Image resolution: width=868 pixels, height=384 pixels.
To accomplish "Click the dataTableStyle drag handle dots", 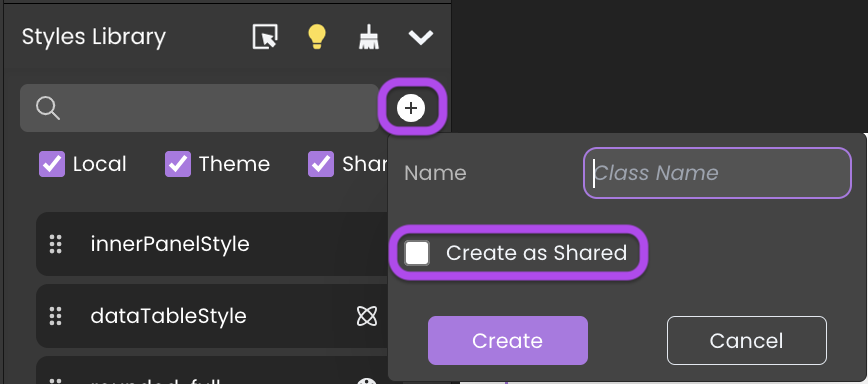I will 55,316.
